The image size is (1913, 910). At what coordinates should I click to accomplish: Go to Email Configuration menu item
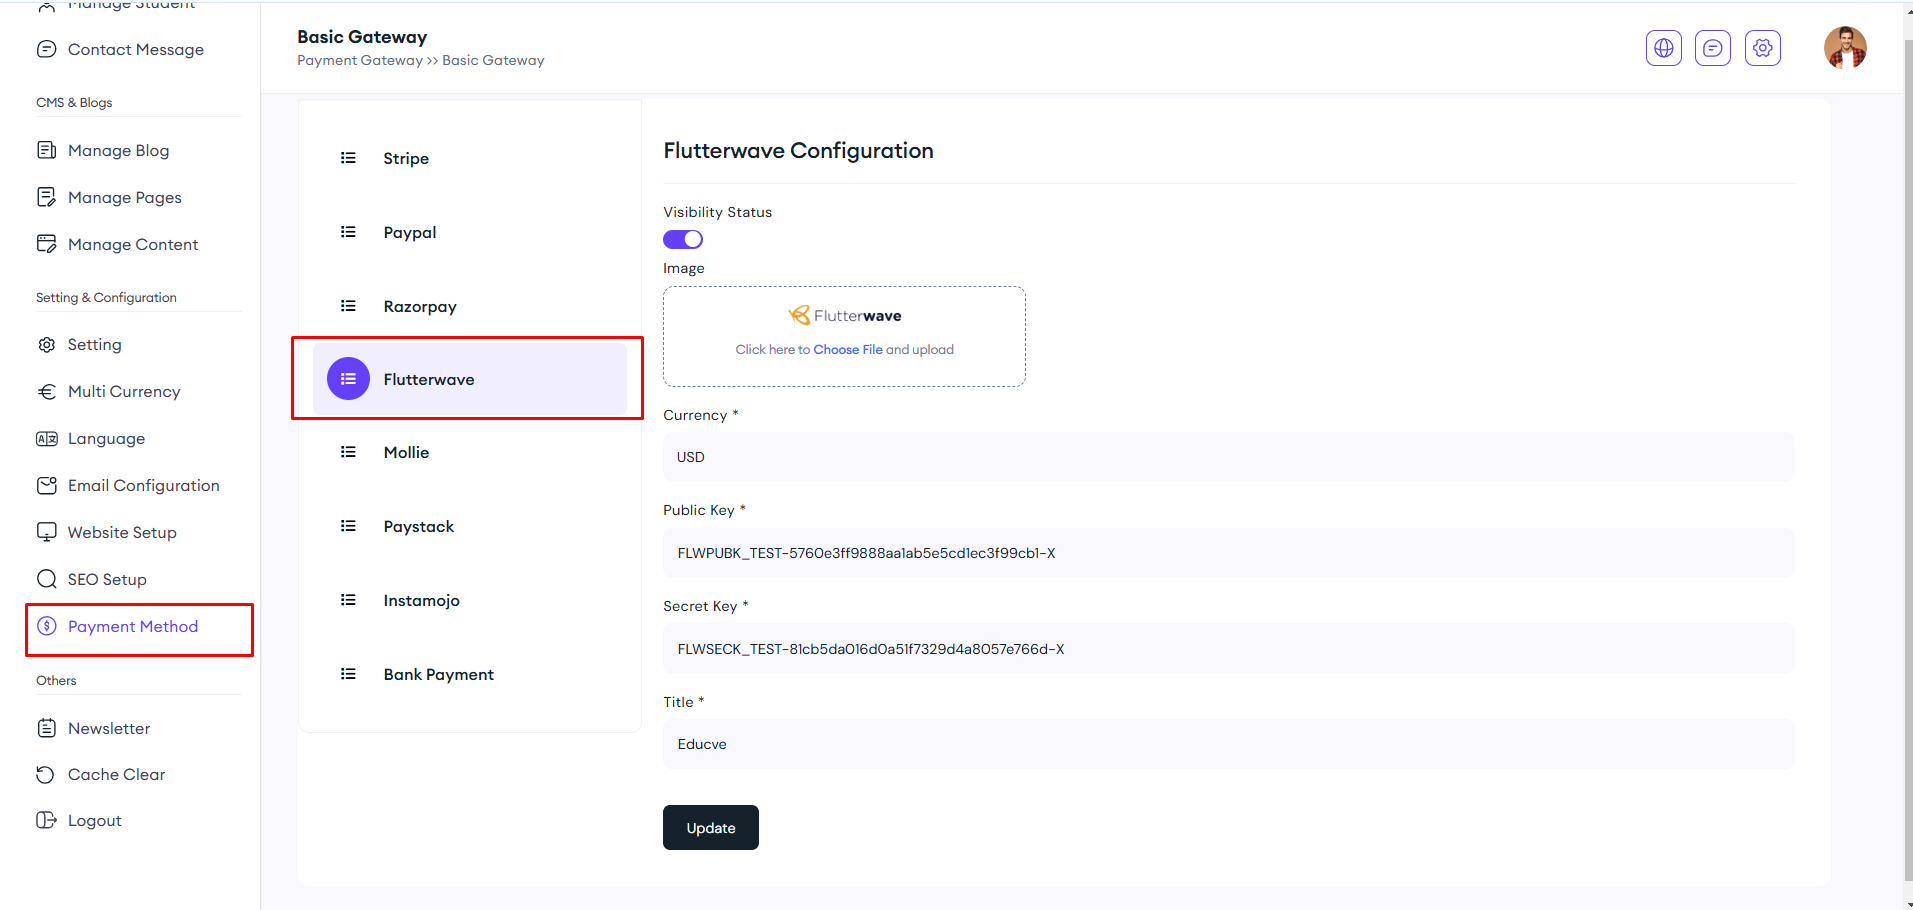(x=143, y=486)
